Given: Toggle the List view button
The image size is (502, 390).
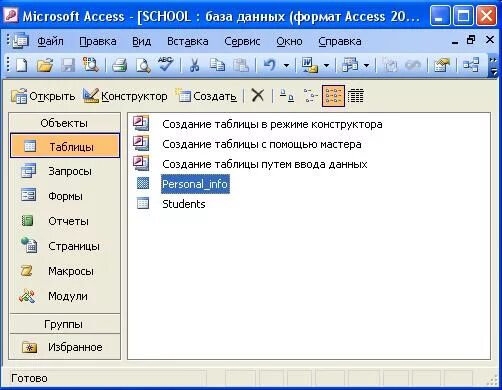Looking at the screenshot, I should point(333,96).
